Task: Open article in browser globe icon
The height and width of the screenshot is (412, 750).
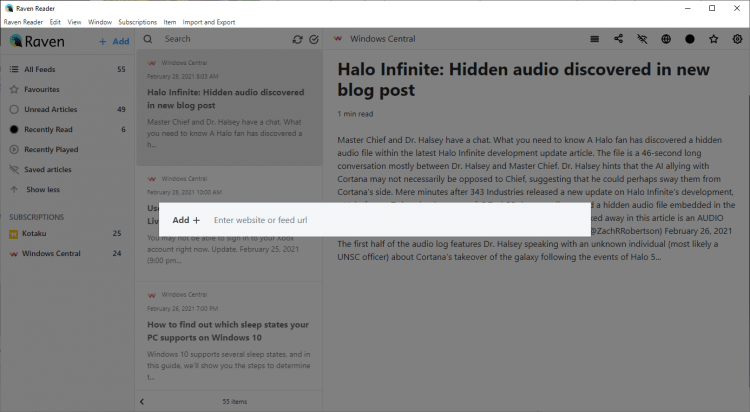Action: click(666, 39)
